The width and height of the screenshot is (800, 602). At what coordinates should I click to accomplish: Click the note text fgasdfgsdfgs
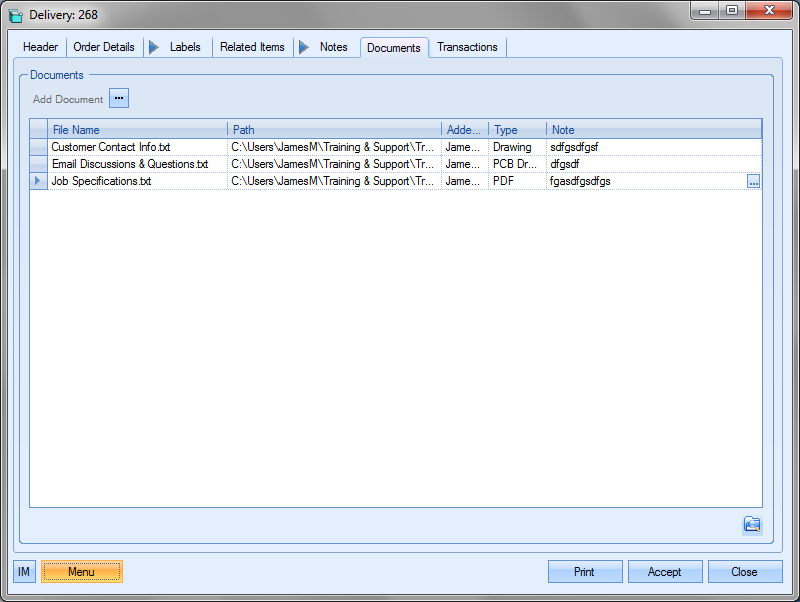[580, 181]
